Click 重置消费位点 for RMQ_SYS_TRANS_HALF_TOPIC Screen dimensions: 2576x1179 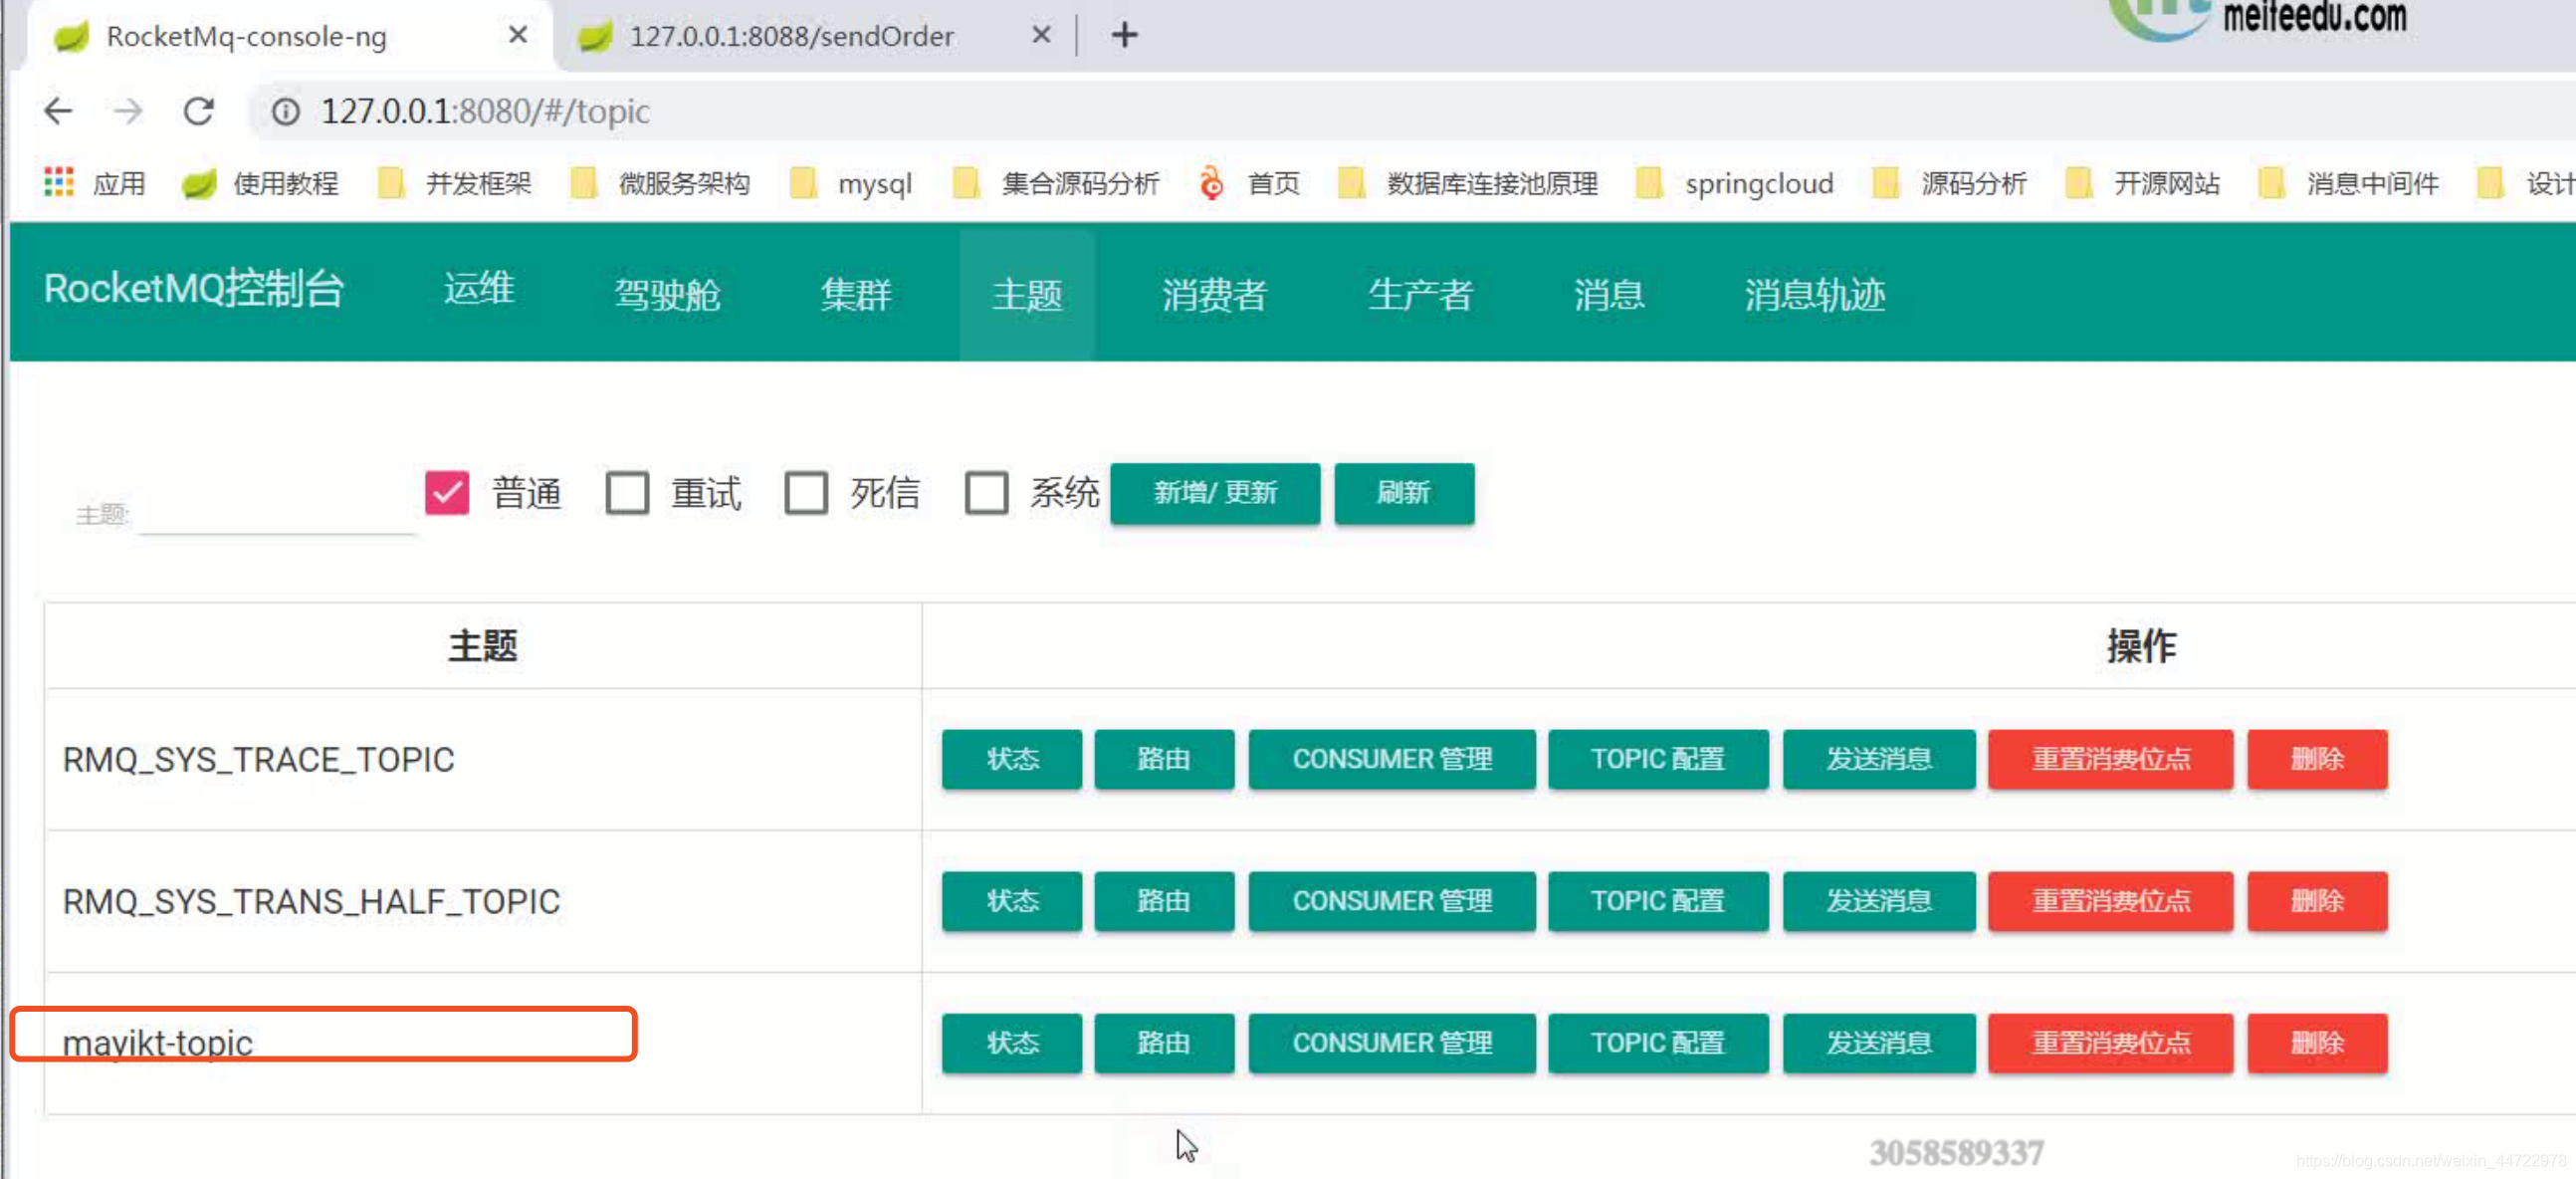(2111, 901)
